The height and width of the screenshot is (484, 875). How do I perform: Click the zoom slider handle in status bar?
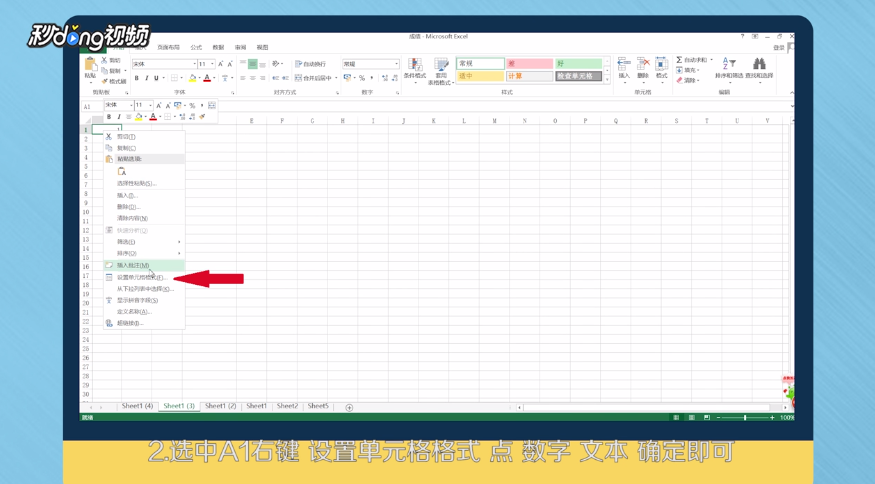click(x=745, y=418)
